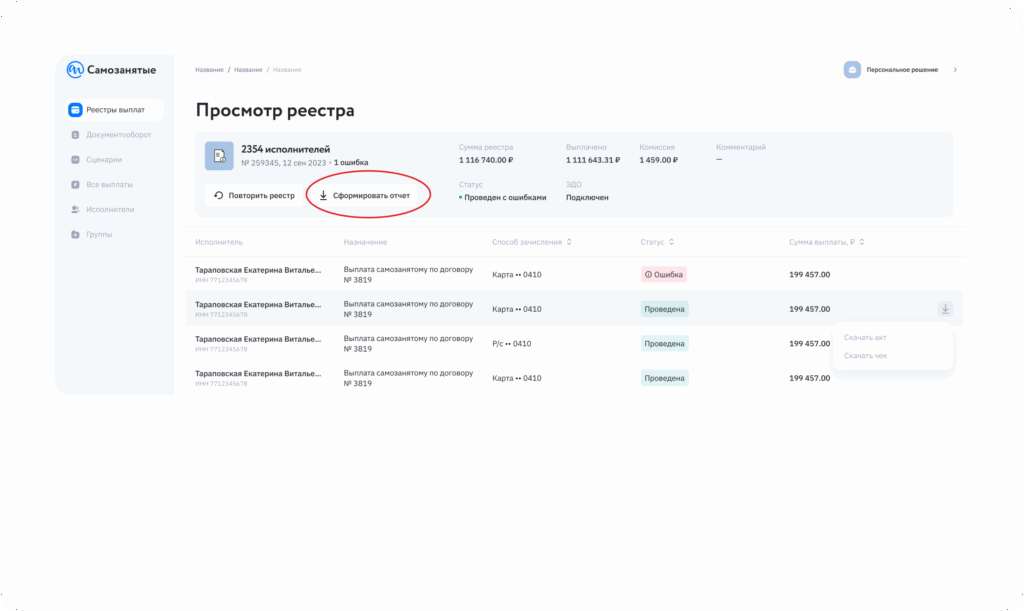This screenshot has height=611, width=1024.
Task: Click the Персональное решение briefcase icon
Action: click(x=852, y=70)
